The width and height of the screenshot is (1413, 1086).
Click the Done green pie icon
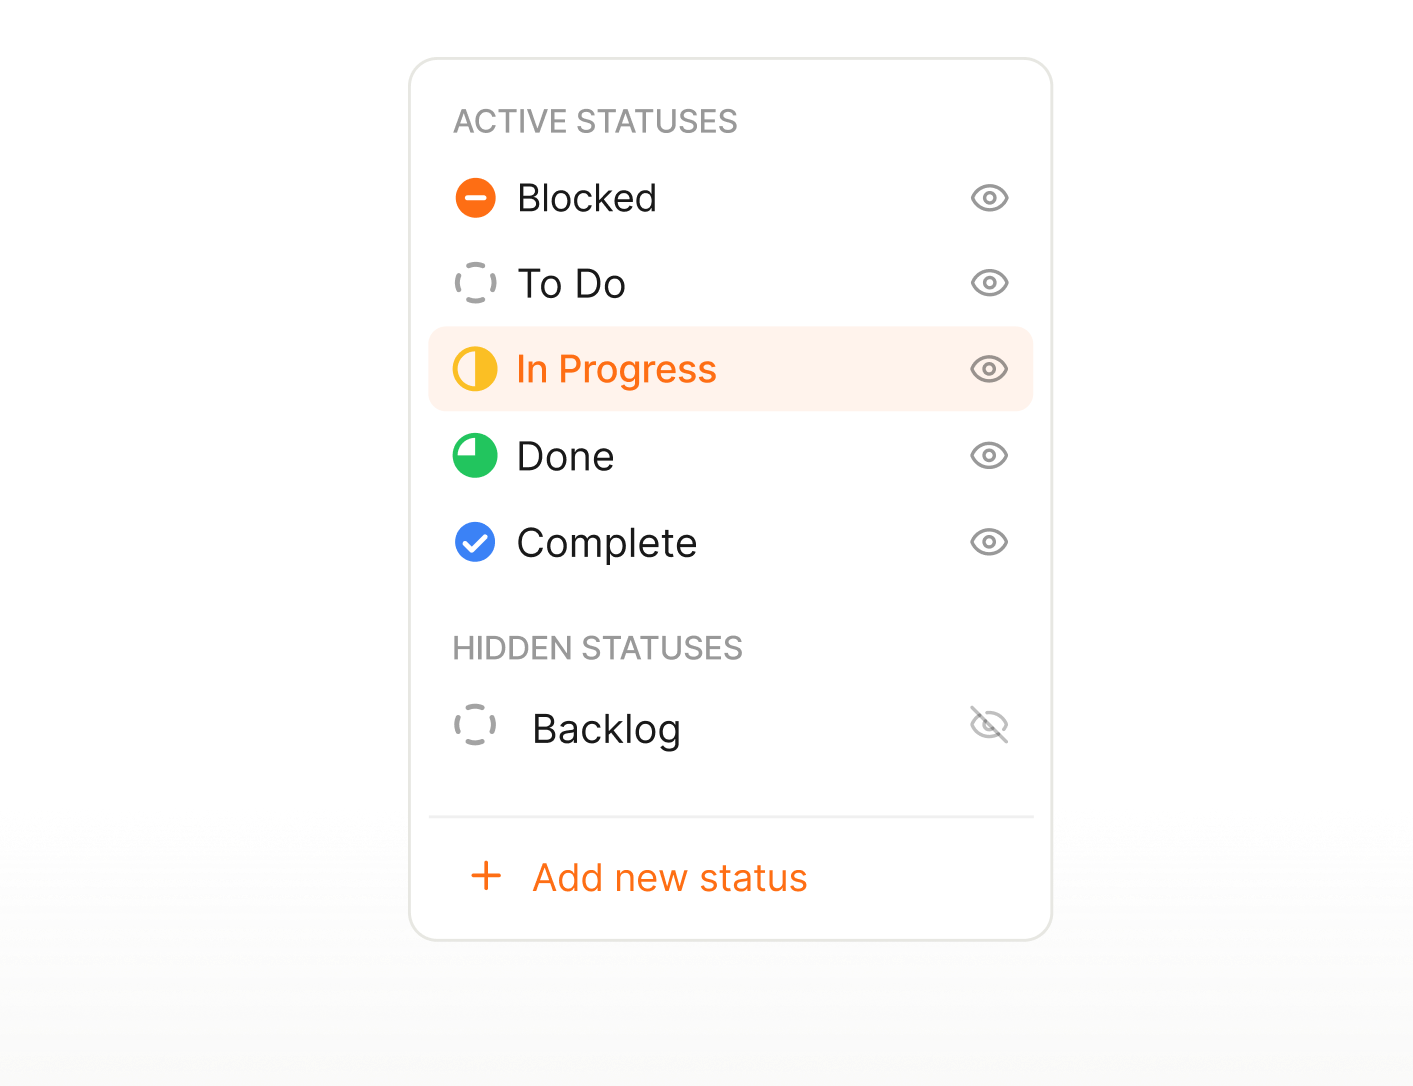tap(475, 455)
